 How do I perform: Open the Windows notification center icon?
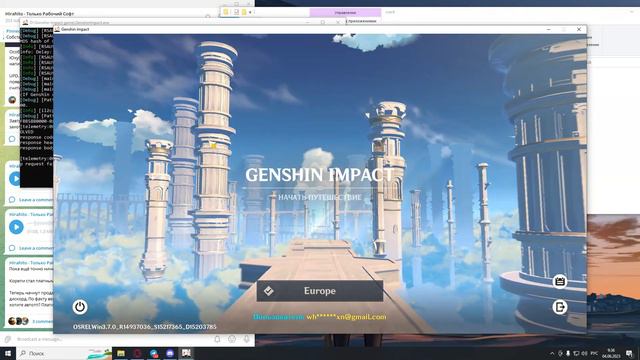629,353
